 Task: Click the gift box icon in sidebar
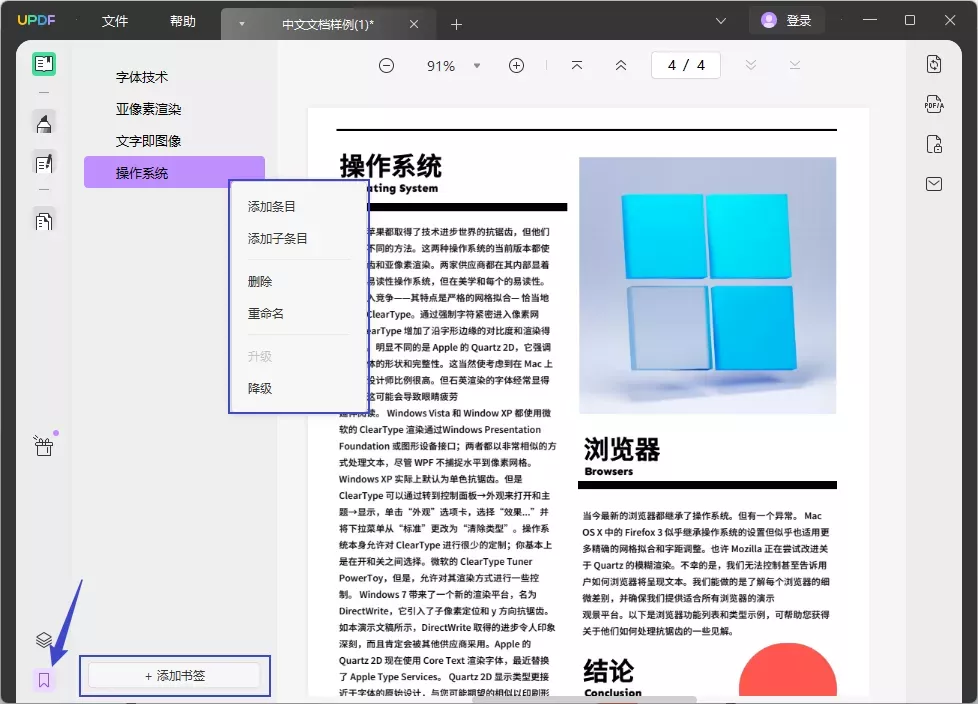[x=43, y=446]
